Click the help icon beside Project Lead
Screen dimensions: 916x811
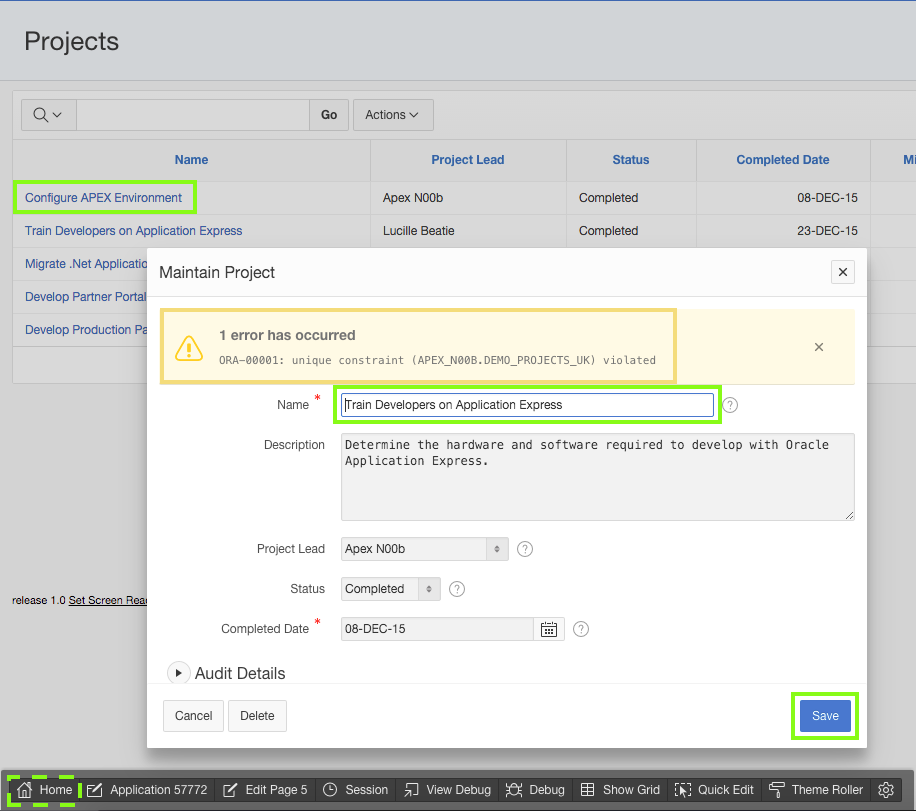[x=525, y=549]
